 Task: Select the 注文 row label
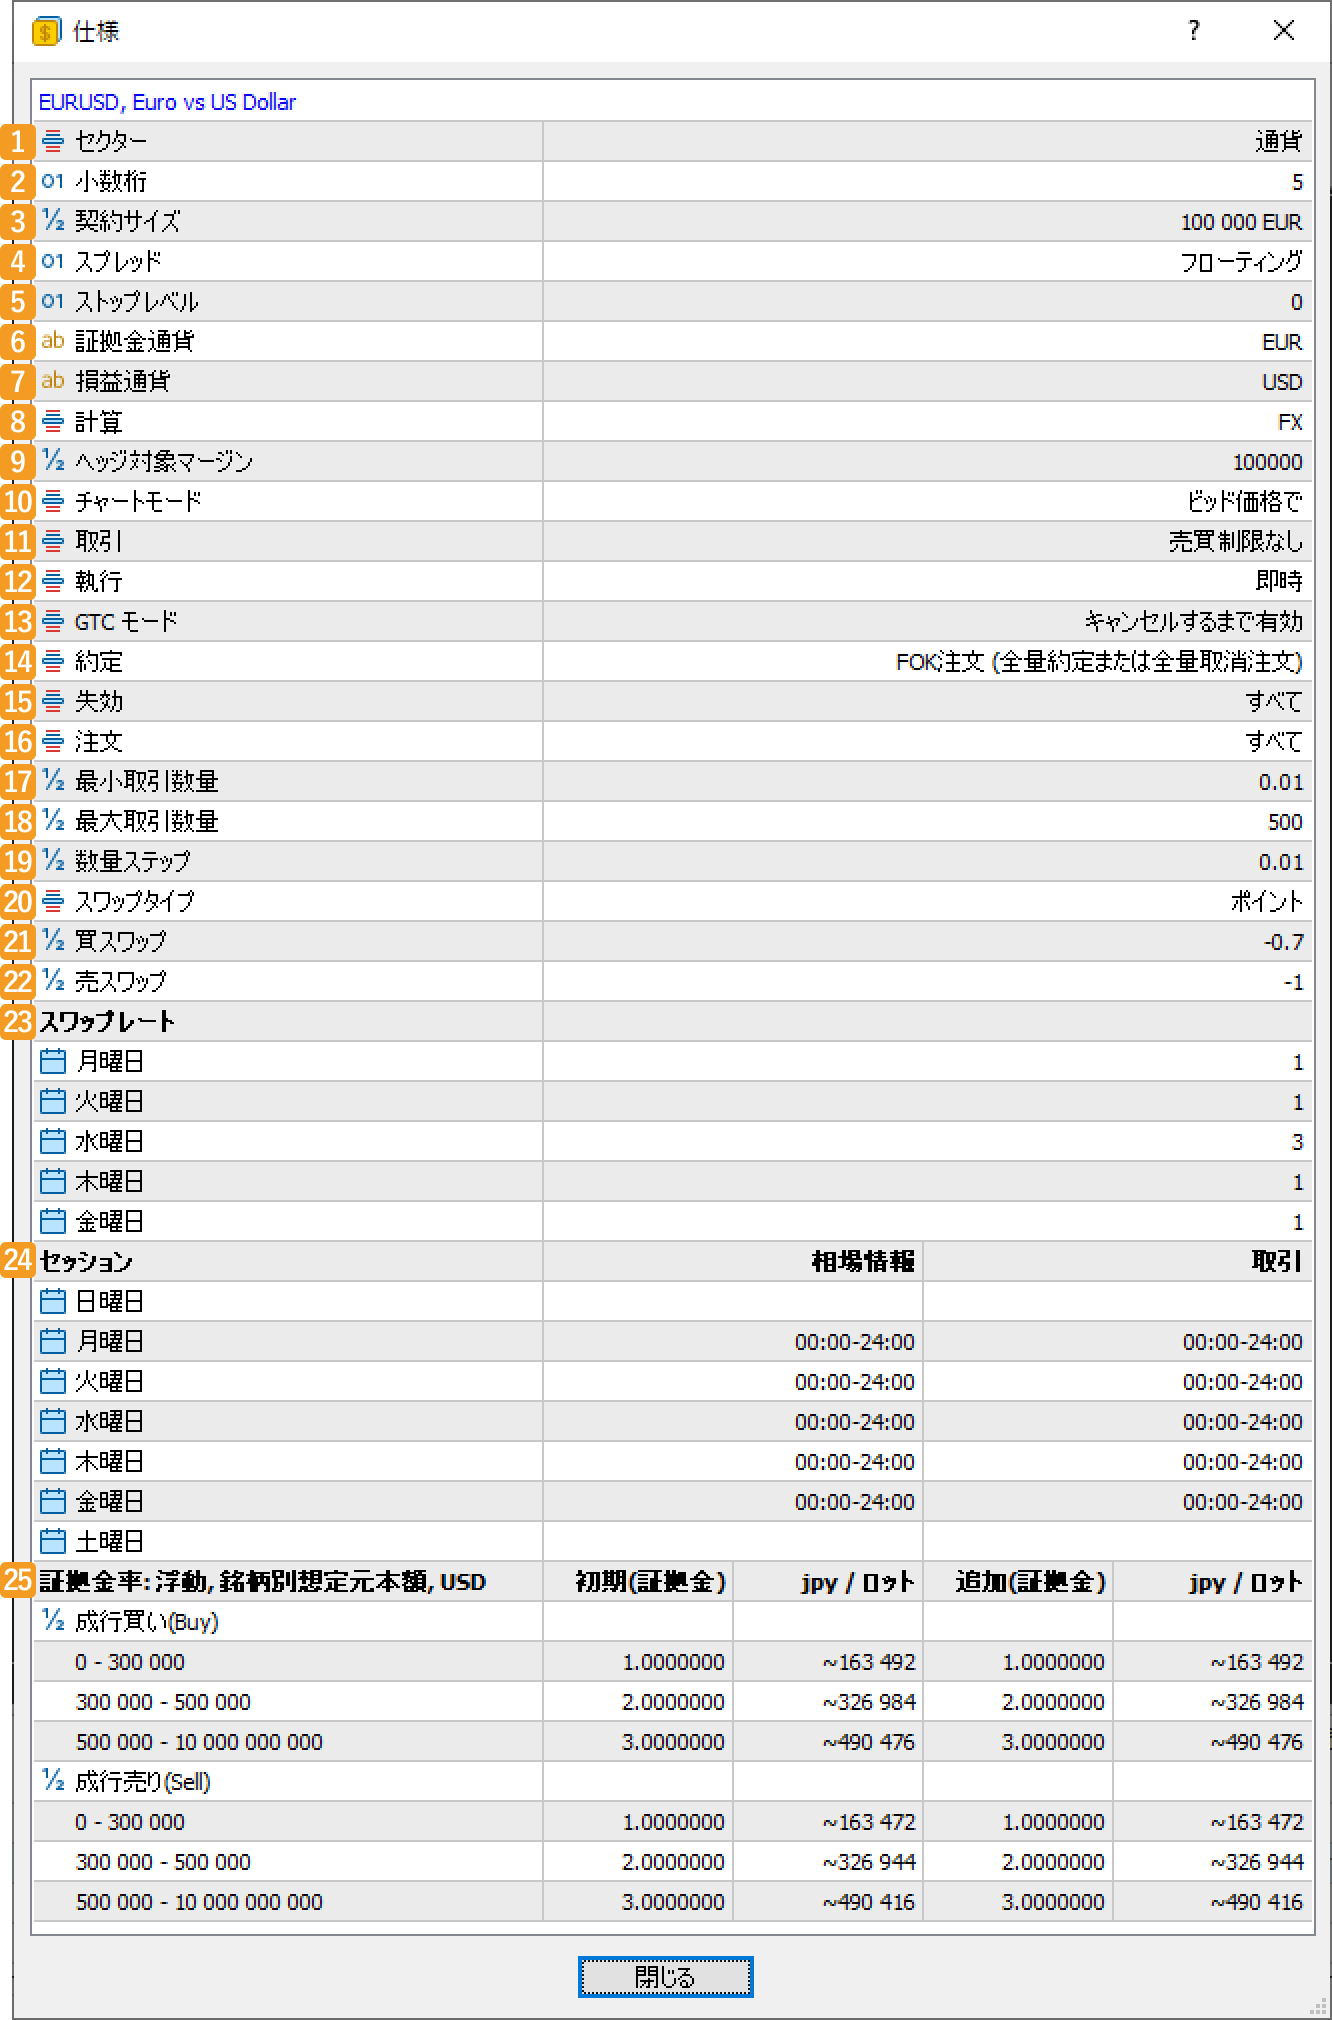[99, 741]
